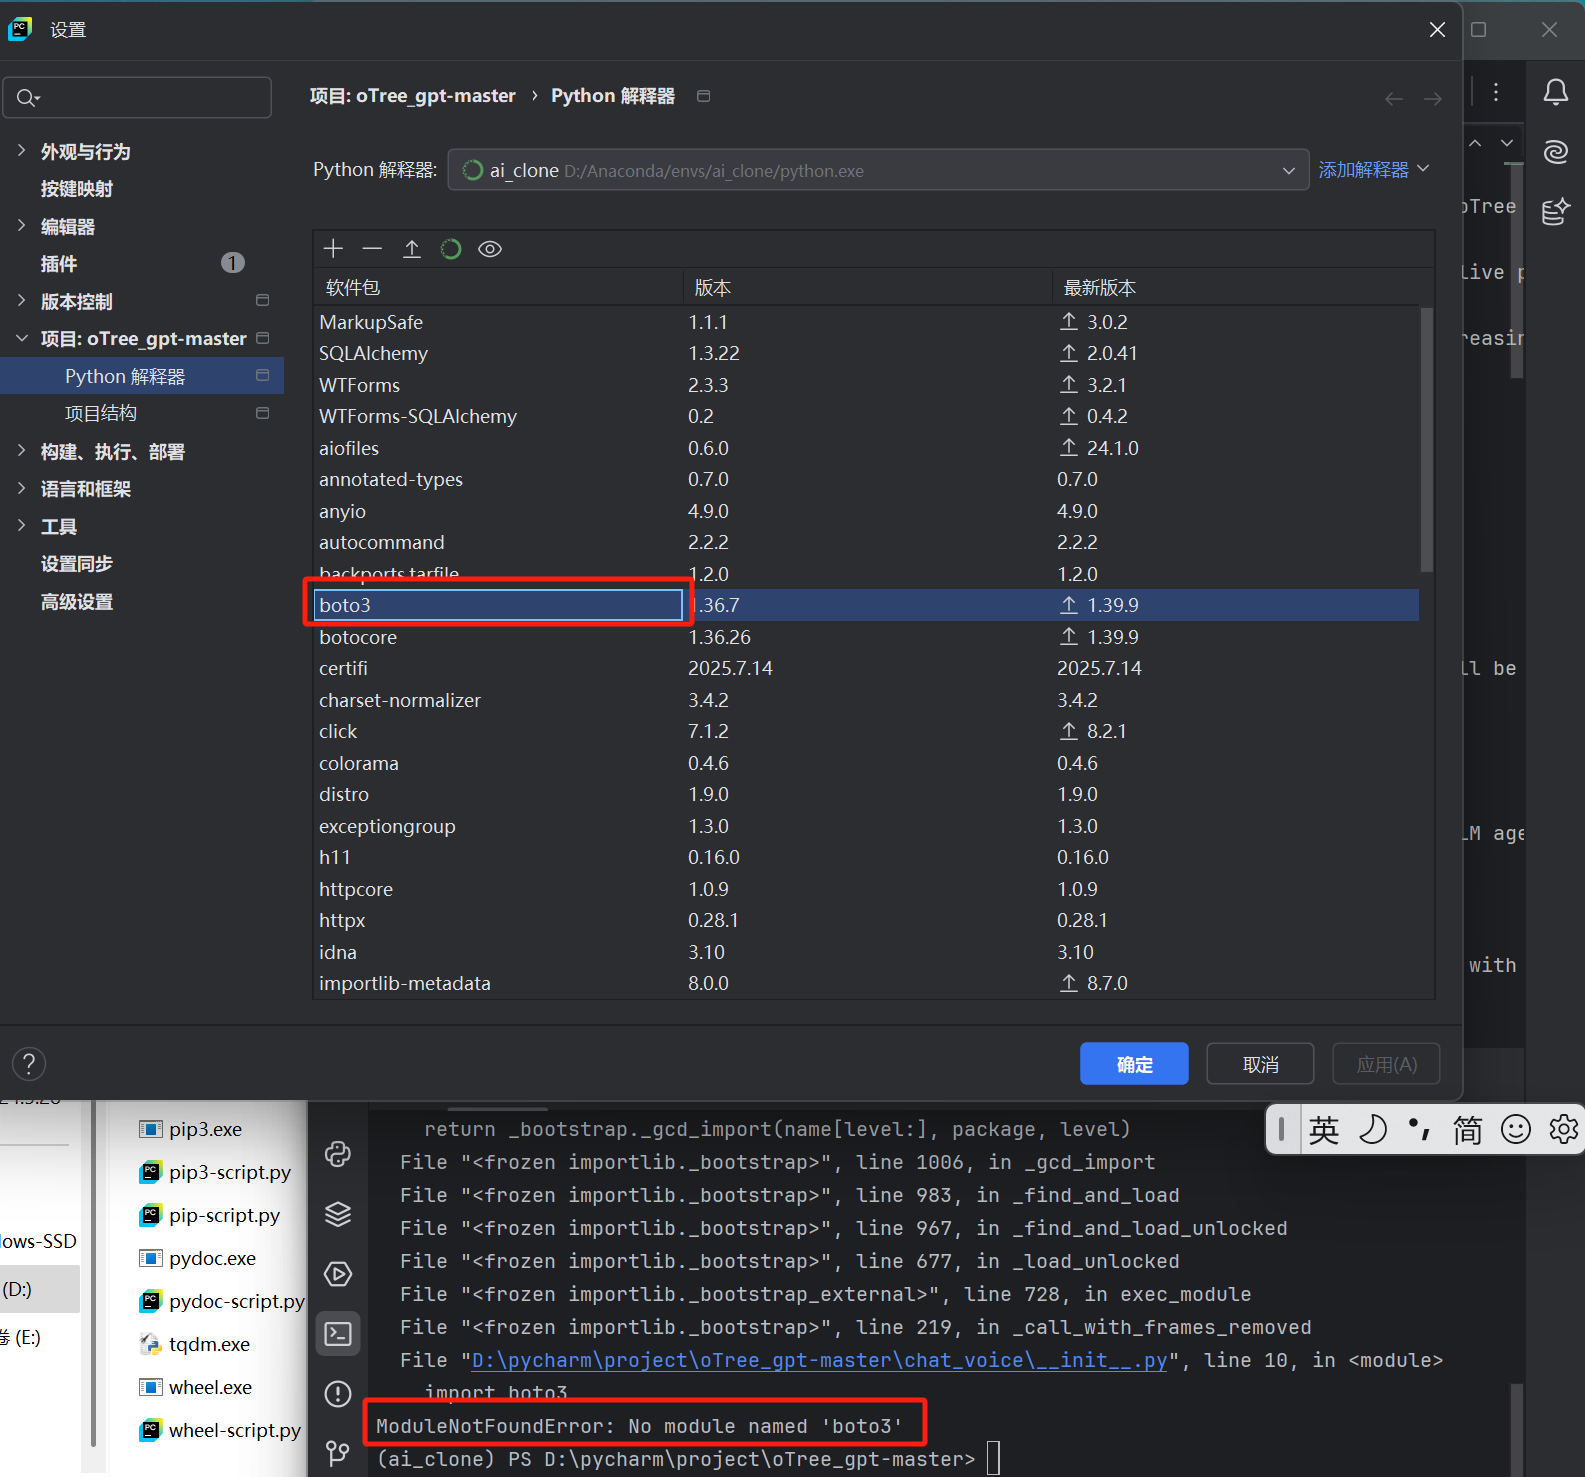The height and width of the screenshot is (1477, 1585).
Task: Select 插件 in the settings sidebar
Action: [59, 264]
